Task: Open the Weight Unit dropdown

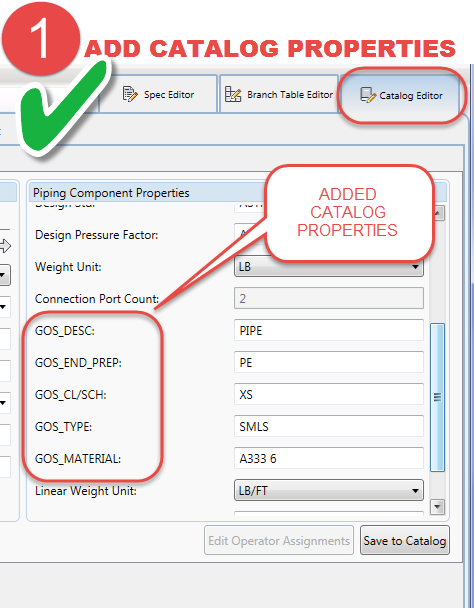Action: (329, 267)
